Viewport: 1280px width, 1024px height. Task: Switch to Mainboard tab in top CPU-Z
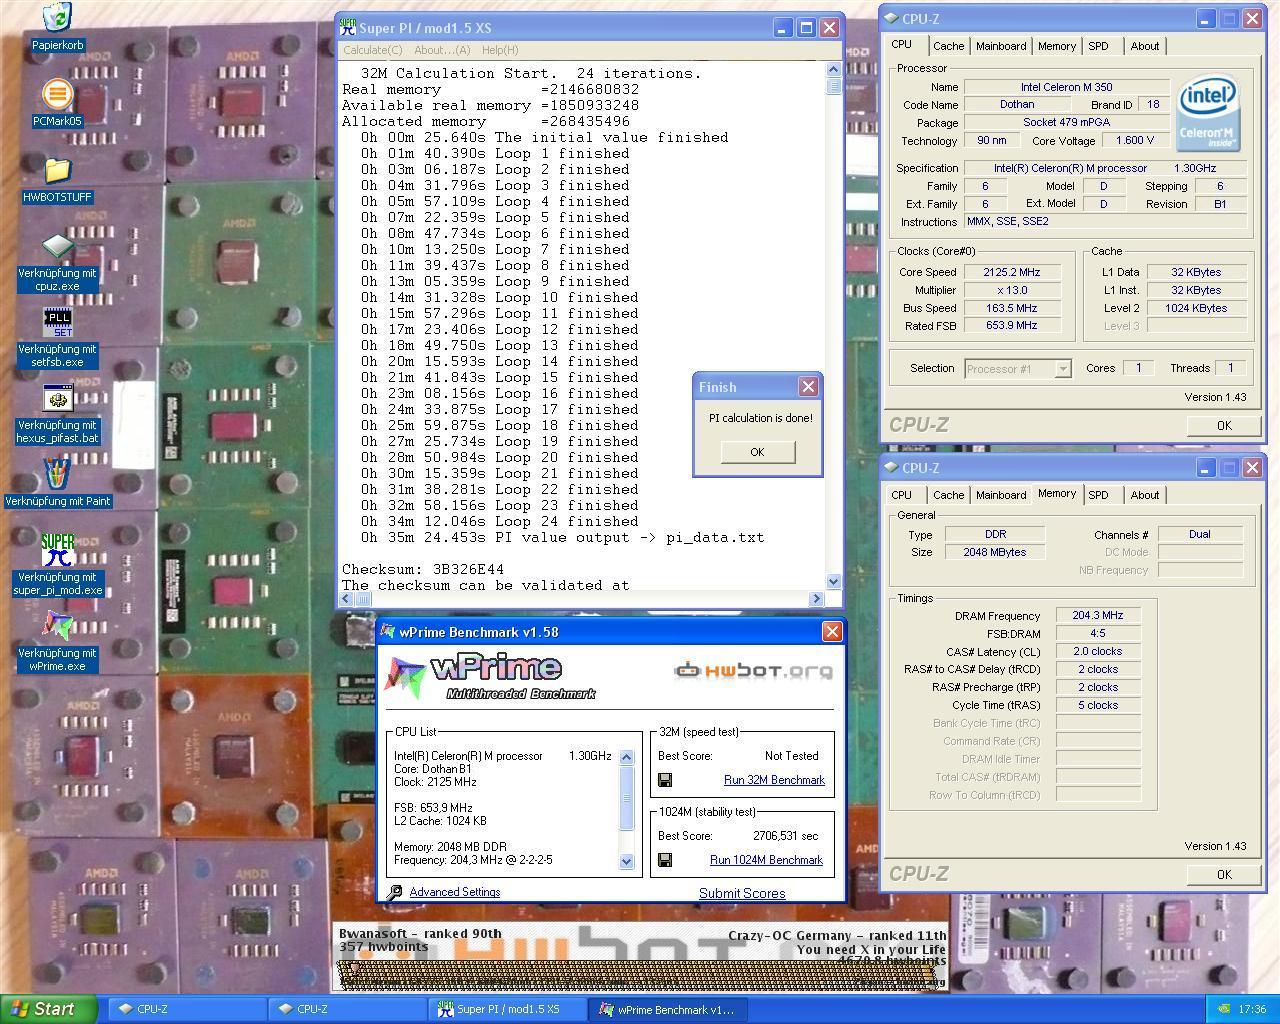point(1001,46)
